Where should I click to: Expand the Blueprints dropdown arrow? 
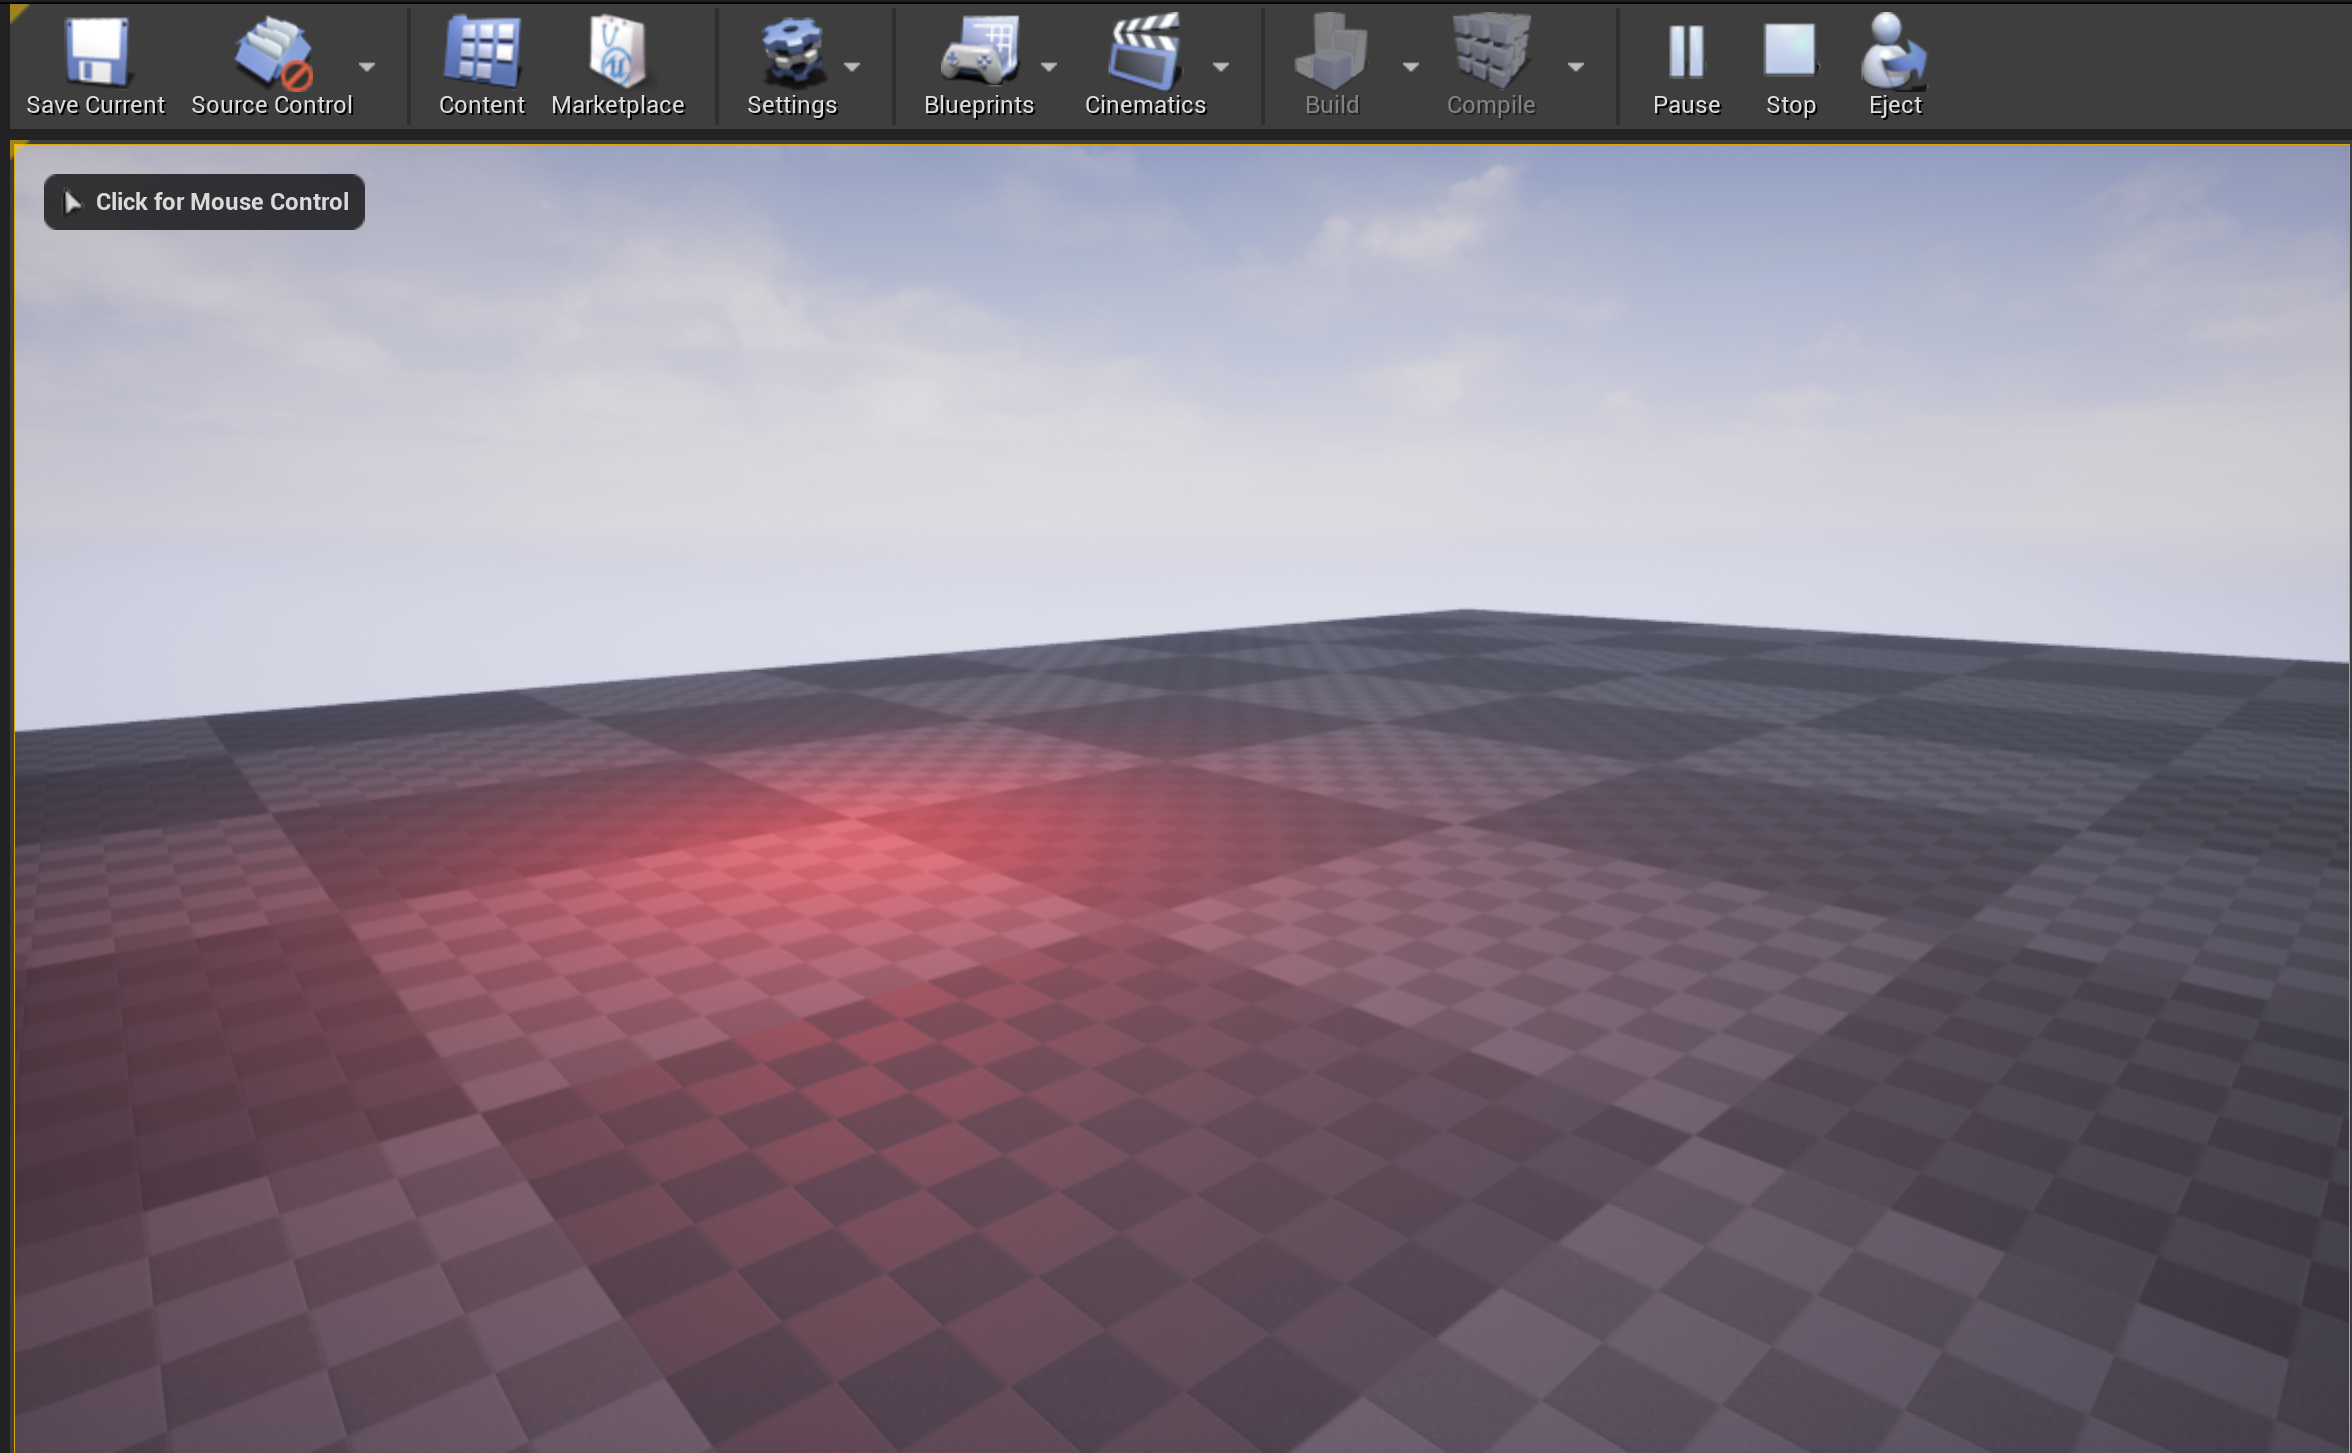tap(1049, 67)
